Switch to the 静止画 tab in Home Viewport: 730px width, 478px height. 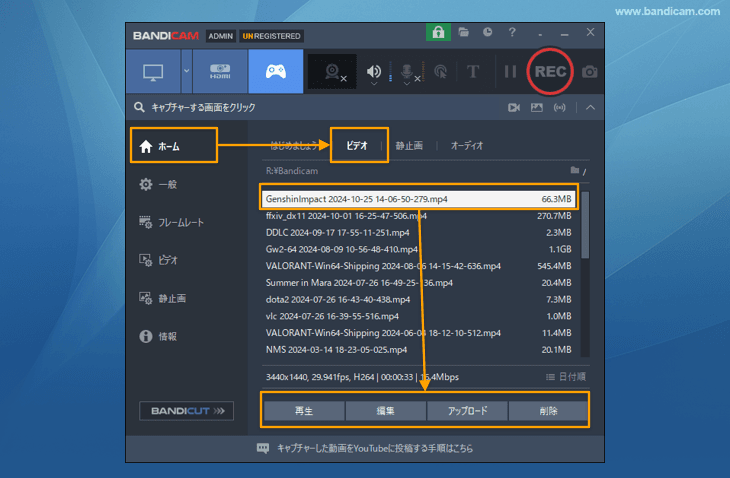409,146
